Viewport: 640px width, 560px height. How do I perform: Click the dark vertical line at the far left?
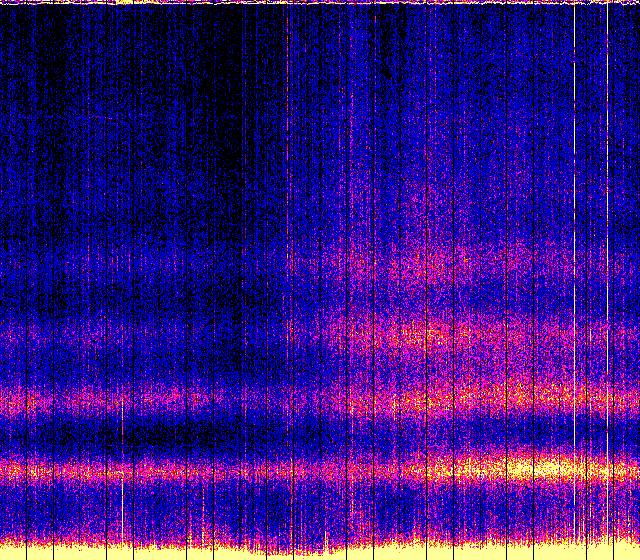pyautogui.click(x=37, y=250)
